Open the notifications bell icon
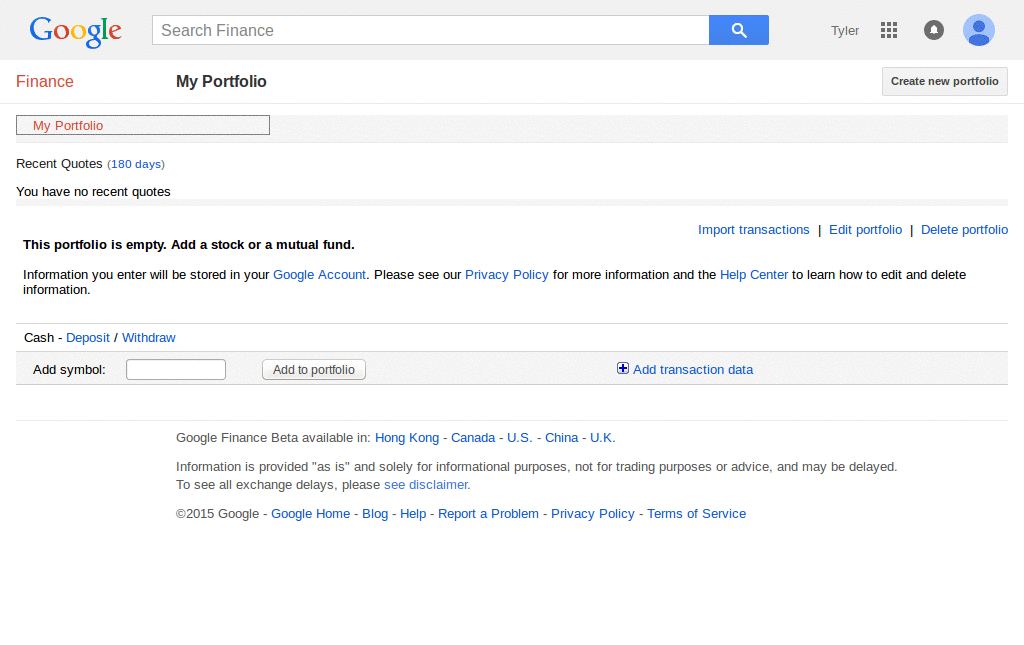This screenshot has height=645, width=1024. [934, 30]
